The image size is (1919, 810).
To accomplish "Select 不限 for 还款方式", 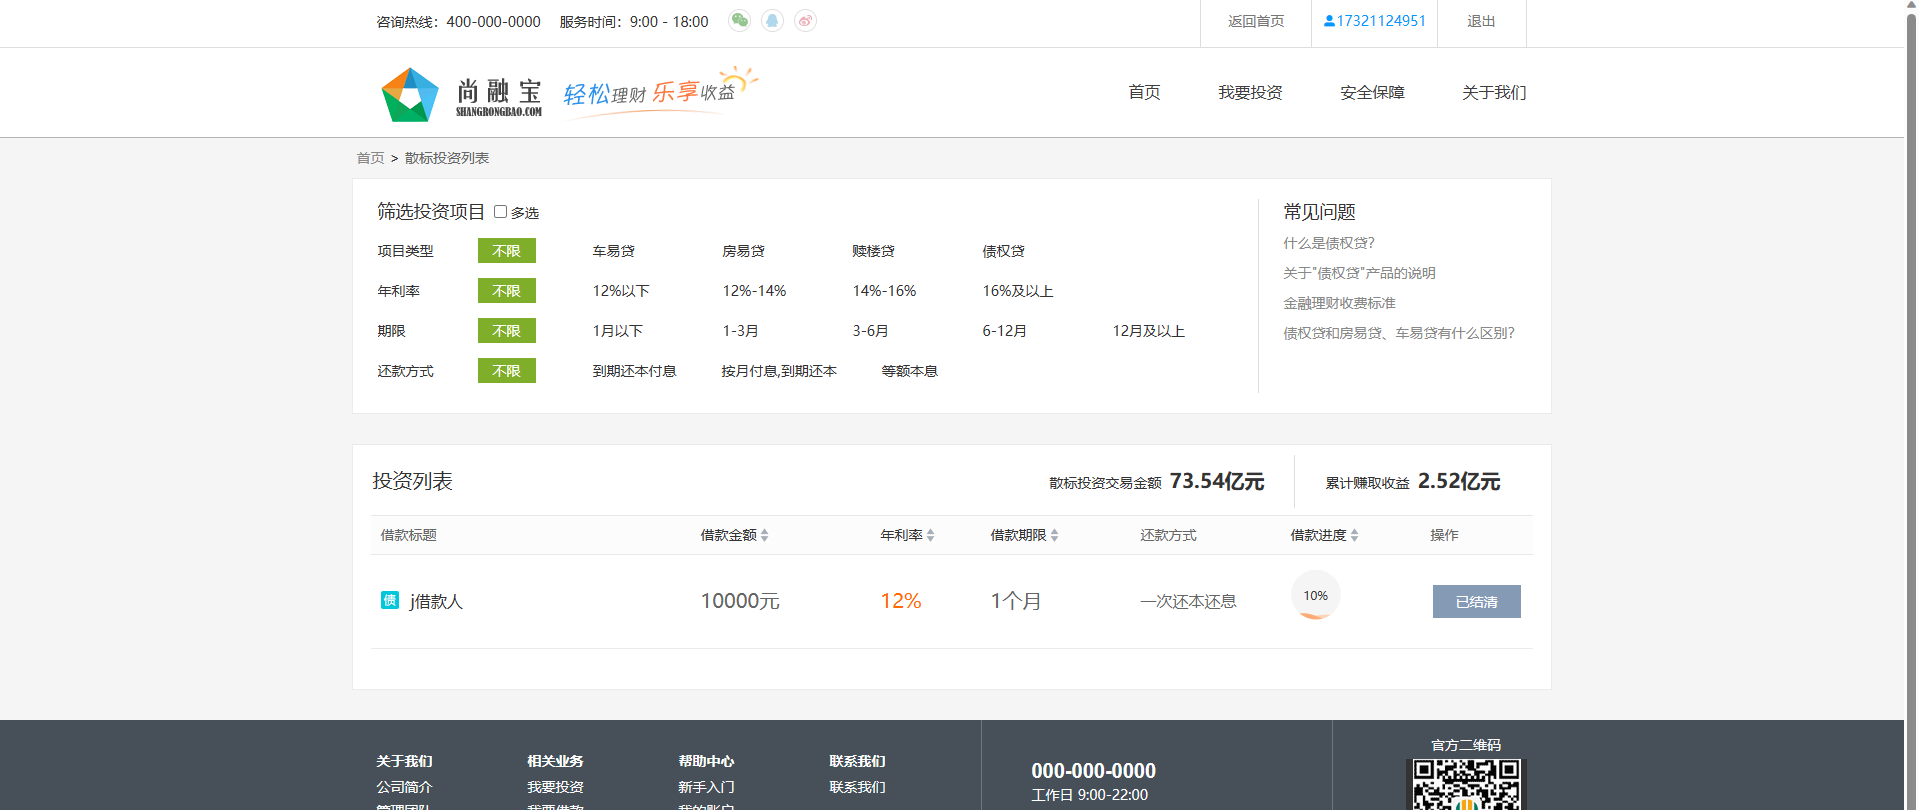I will click(x=507, y=371).
